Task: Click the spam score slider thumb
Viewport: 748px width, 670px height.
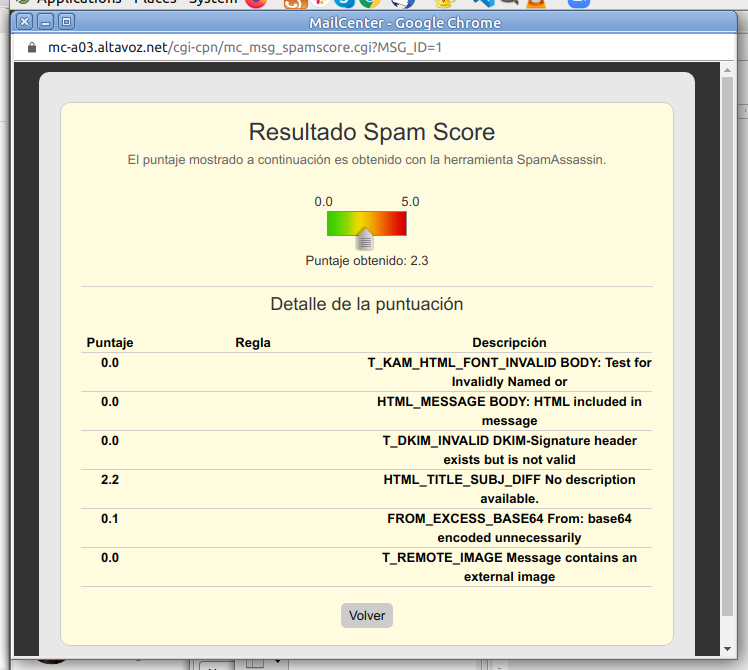Action: point(365,239)
